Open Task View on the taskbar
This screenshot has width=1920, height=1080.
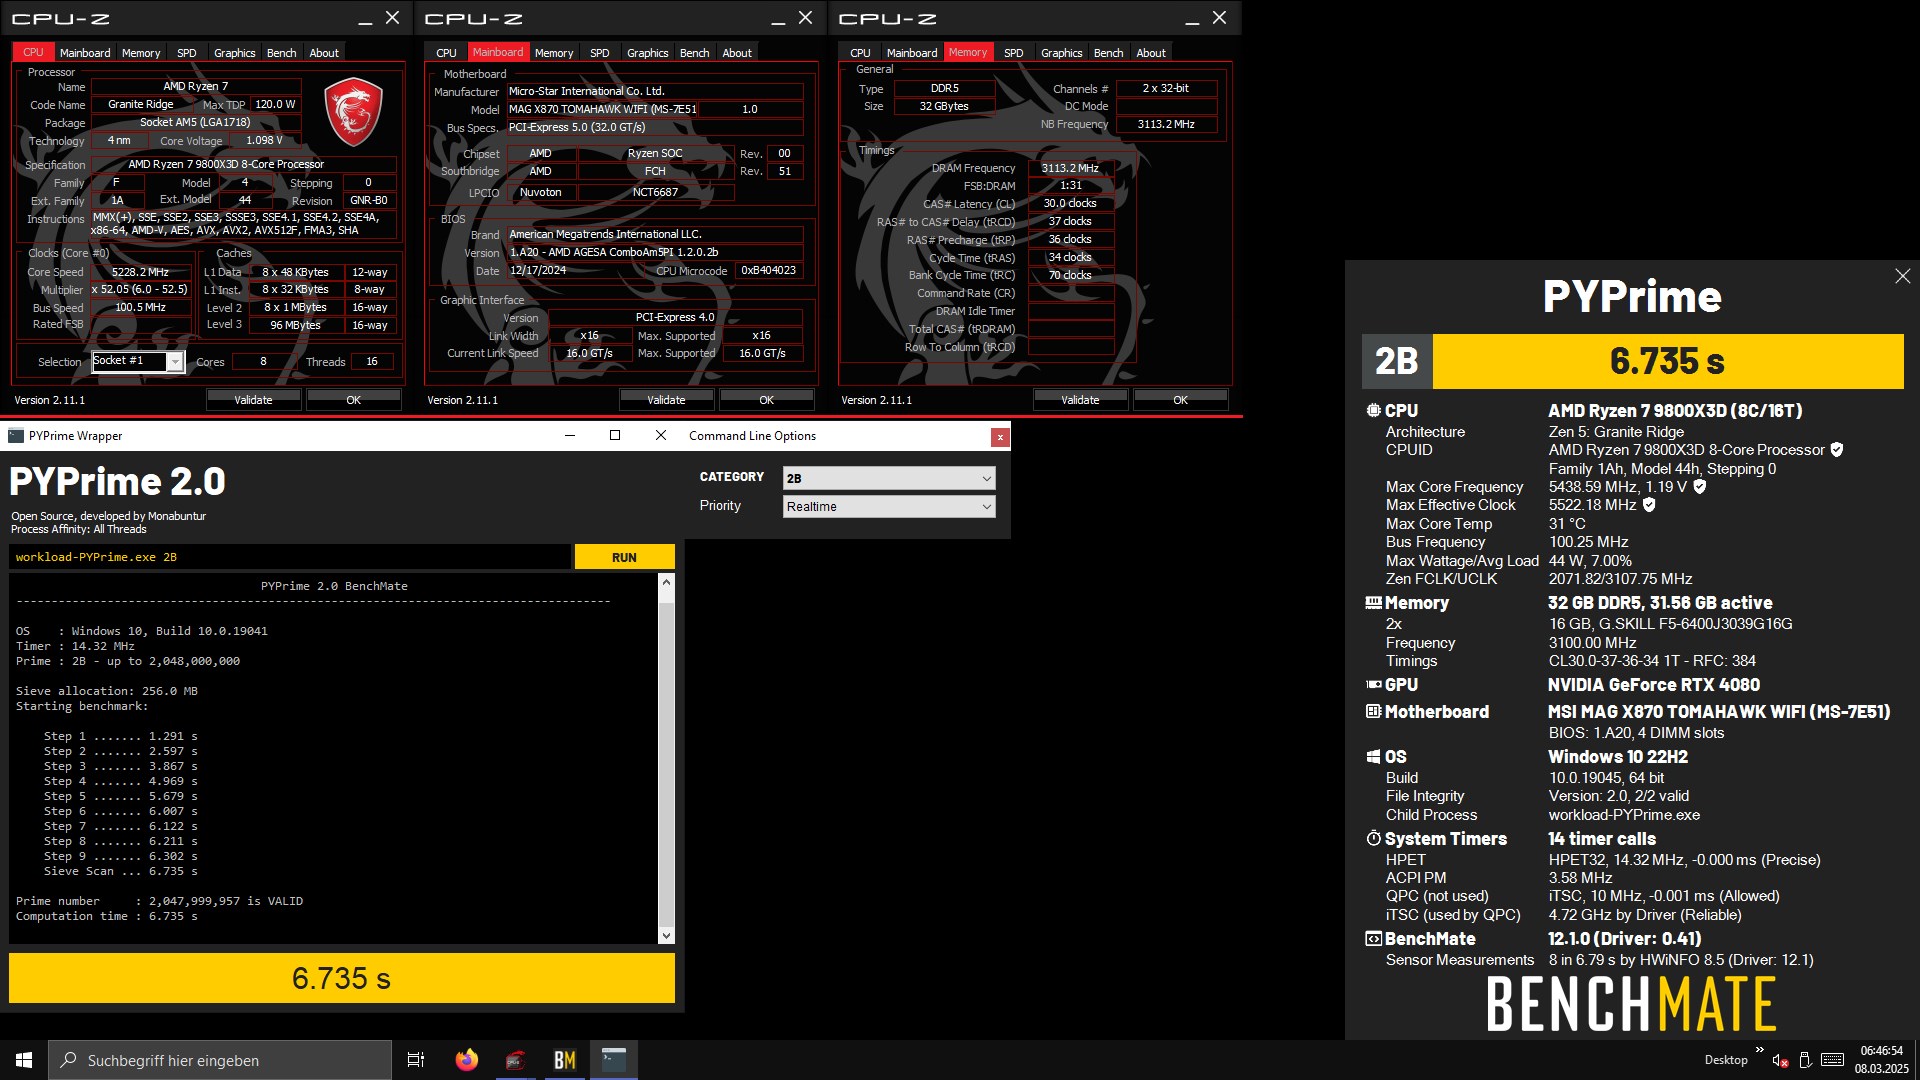416,1060
